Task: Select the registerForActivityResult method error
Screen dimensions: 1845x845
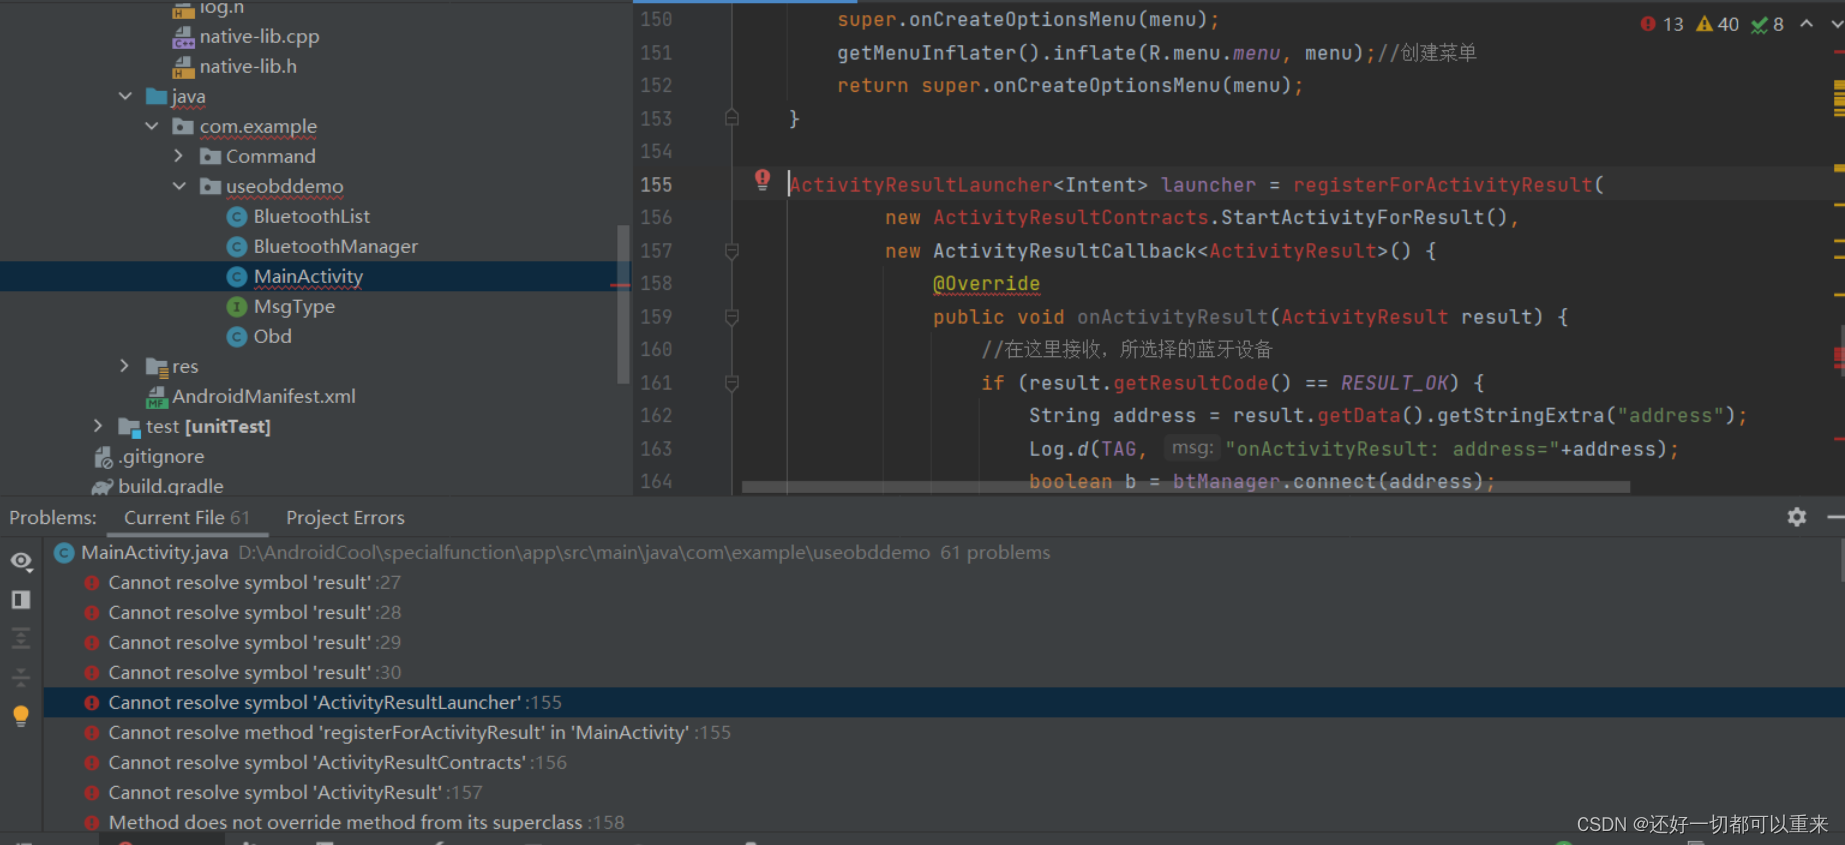Action: pos(943,733)
